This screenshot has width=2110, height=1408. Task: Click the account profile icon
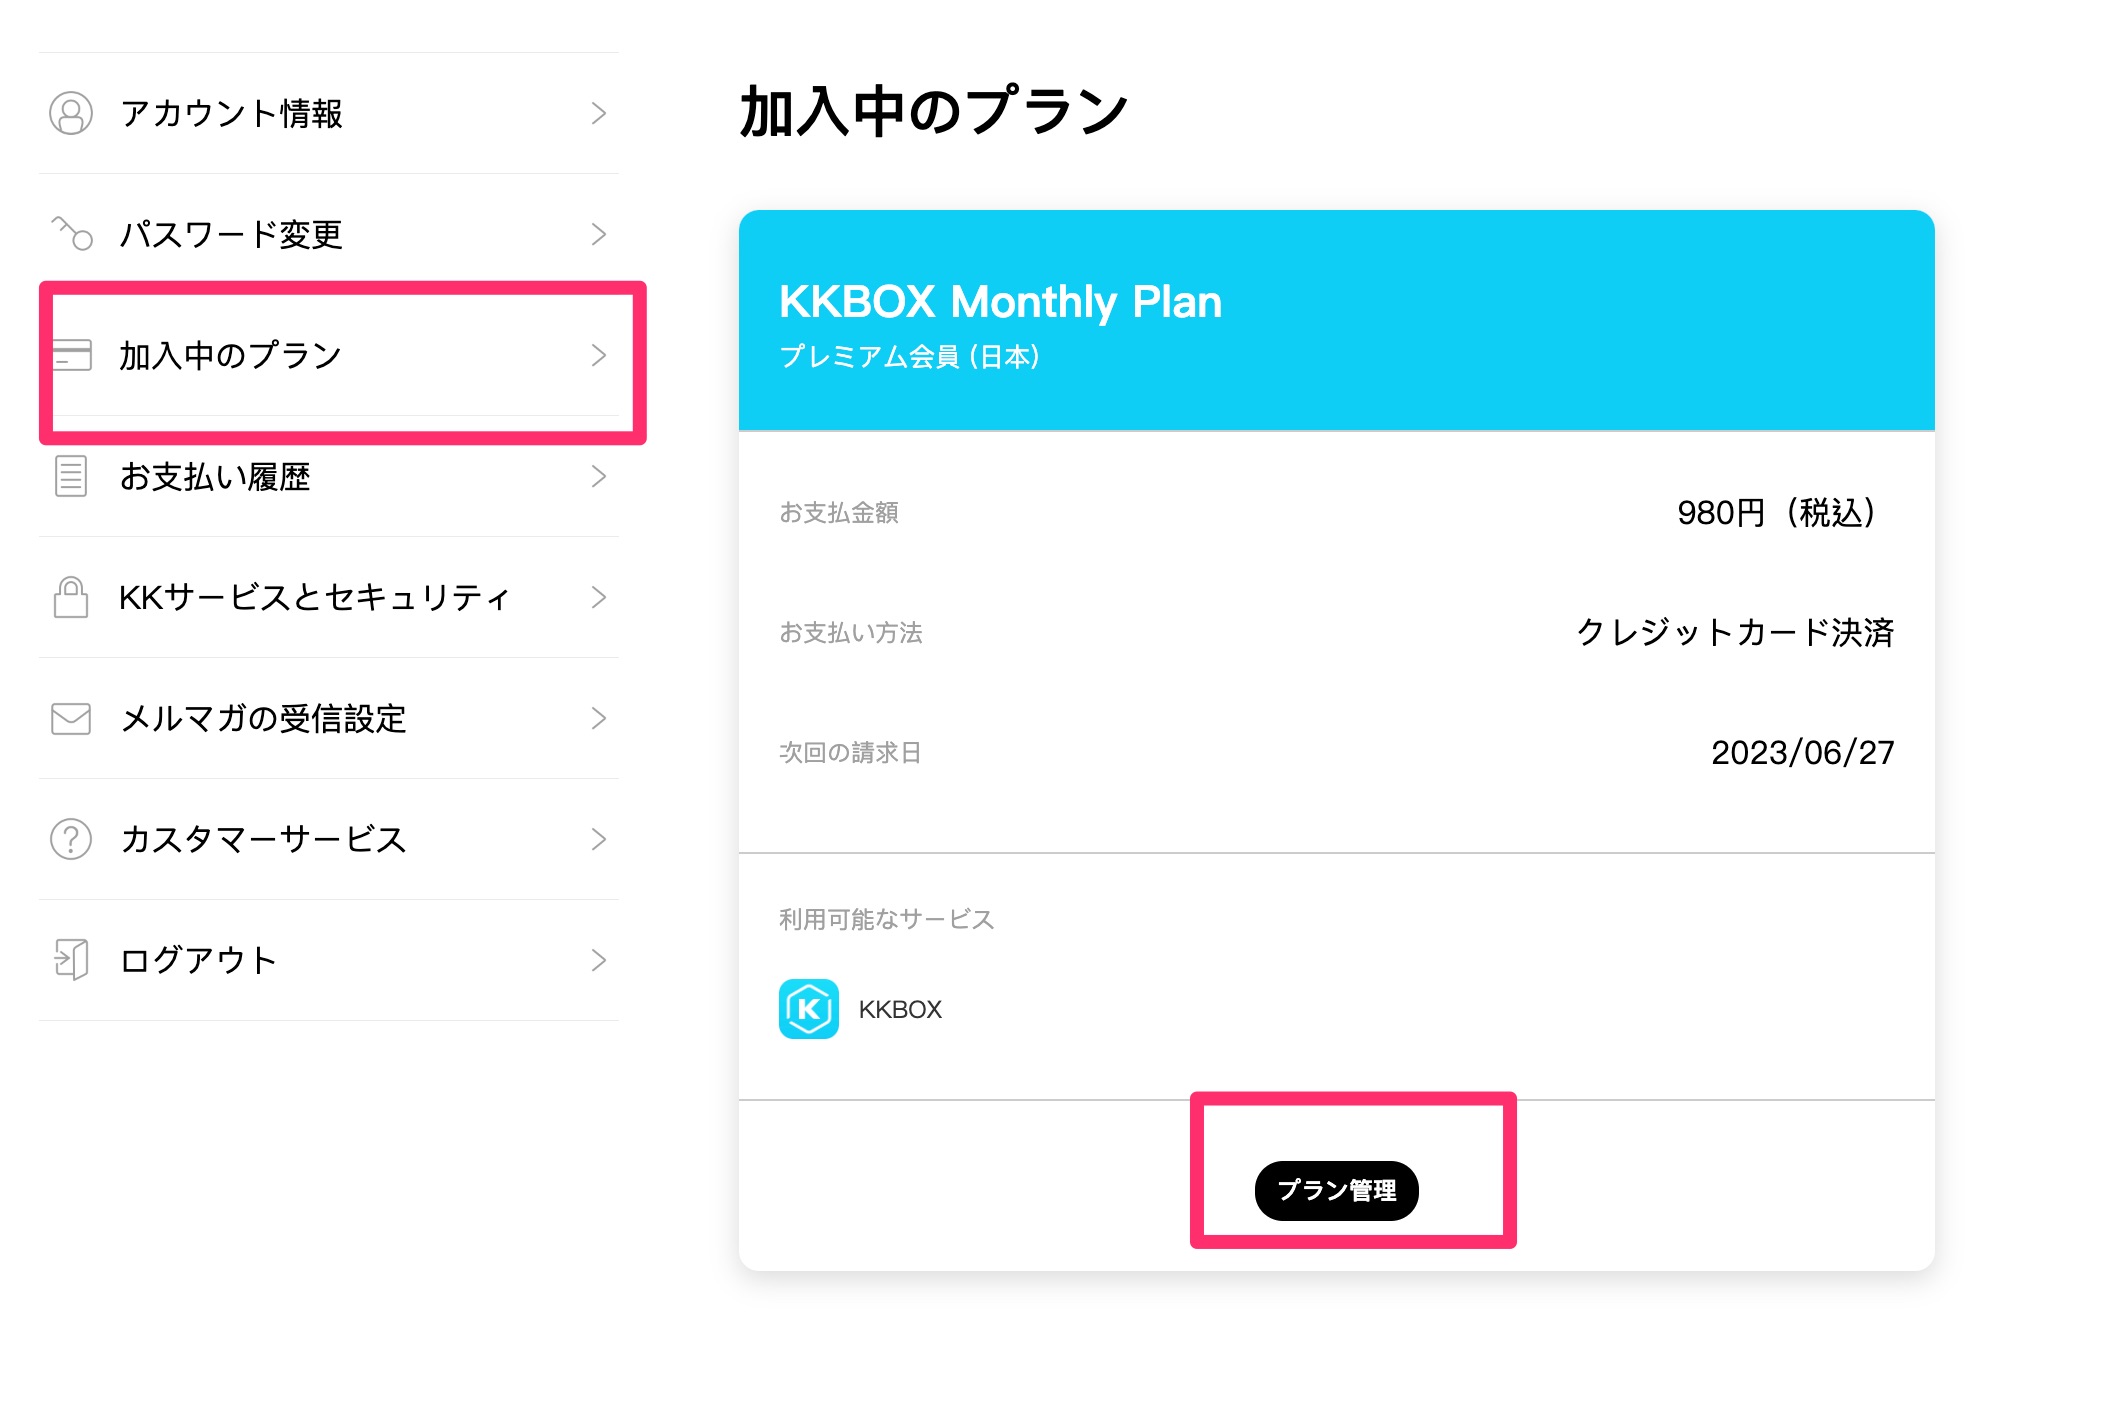[x=71, y=114]
